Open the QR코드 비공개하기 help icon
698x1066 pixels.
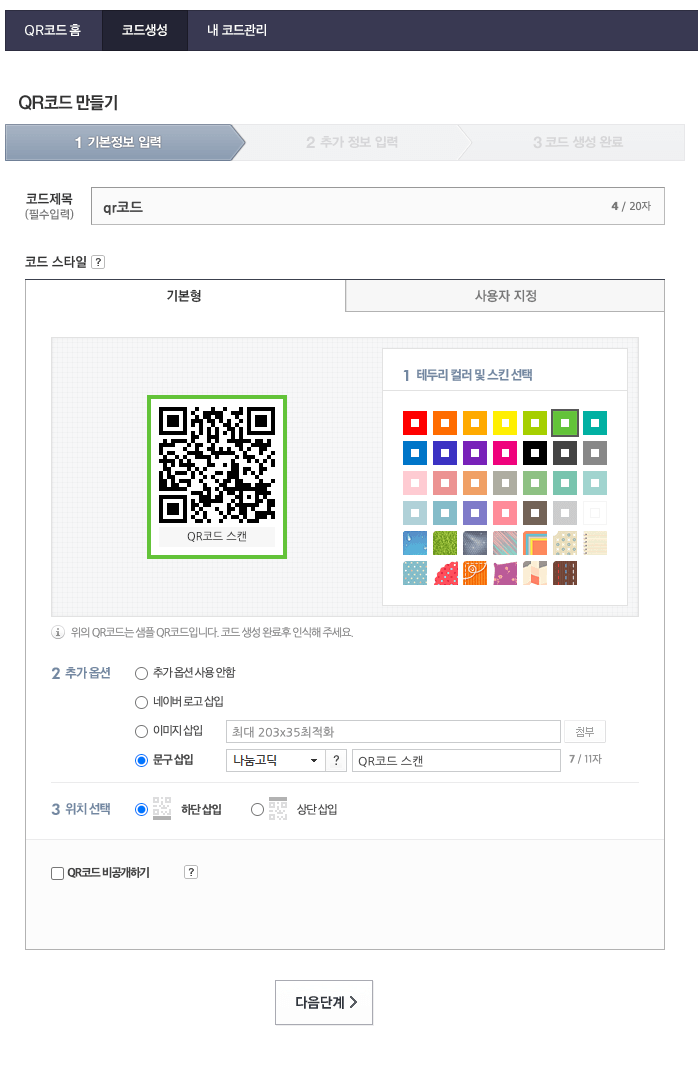coord(191,872)
